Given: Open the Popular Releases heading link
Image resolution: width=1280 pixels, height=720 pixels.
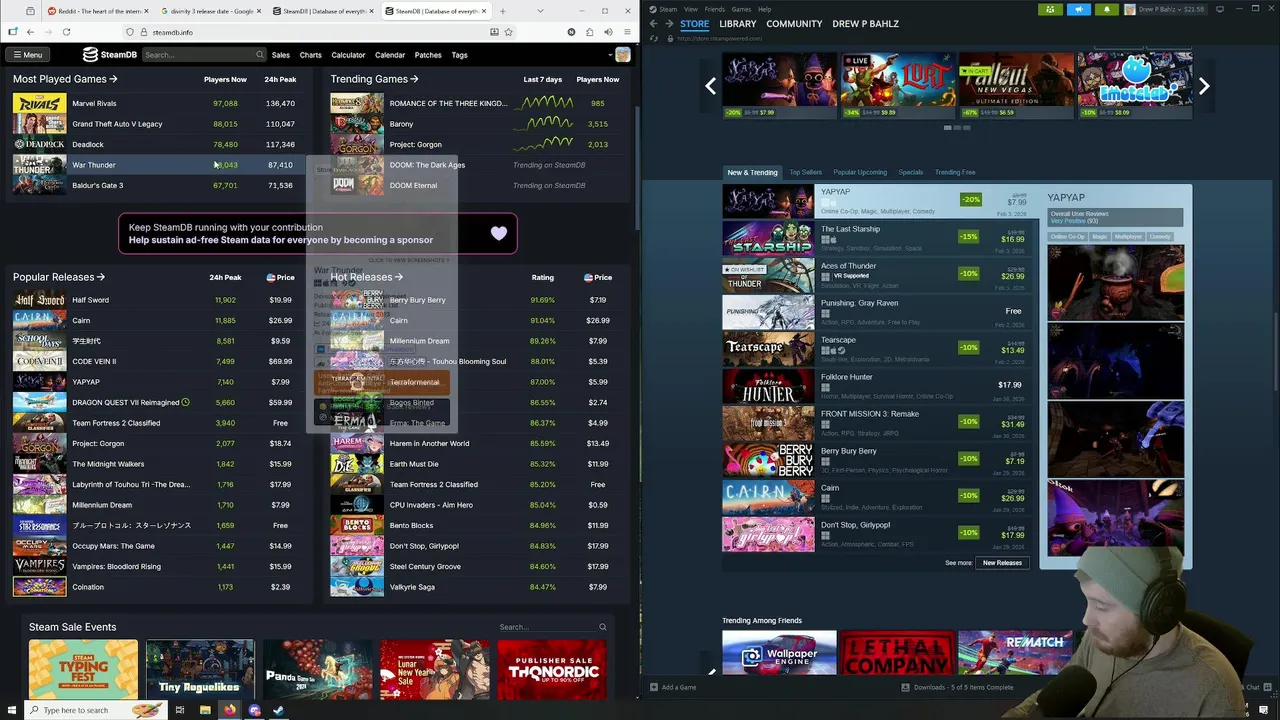Looking at the screenshot, I should 59,277.
